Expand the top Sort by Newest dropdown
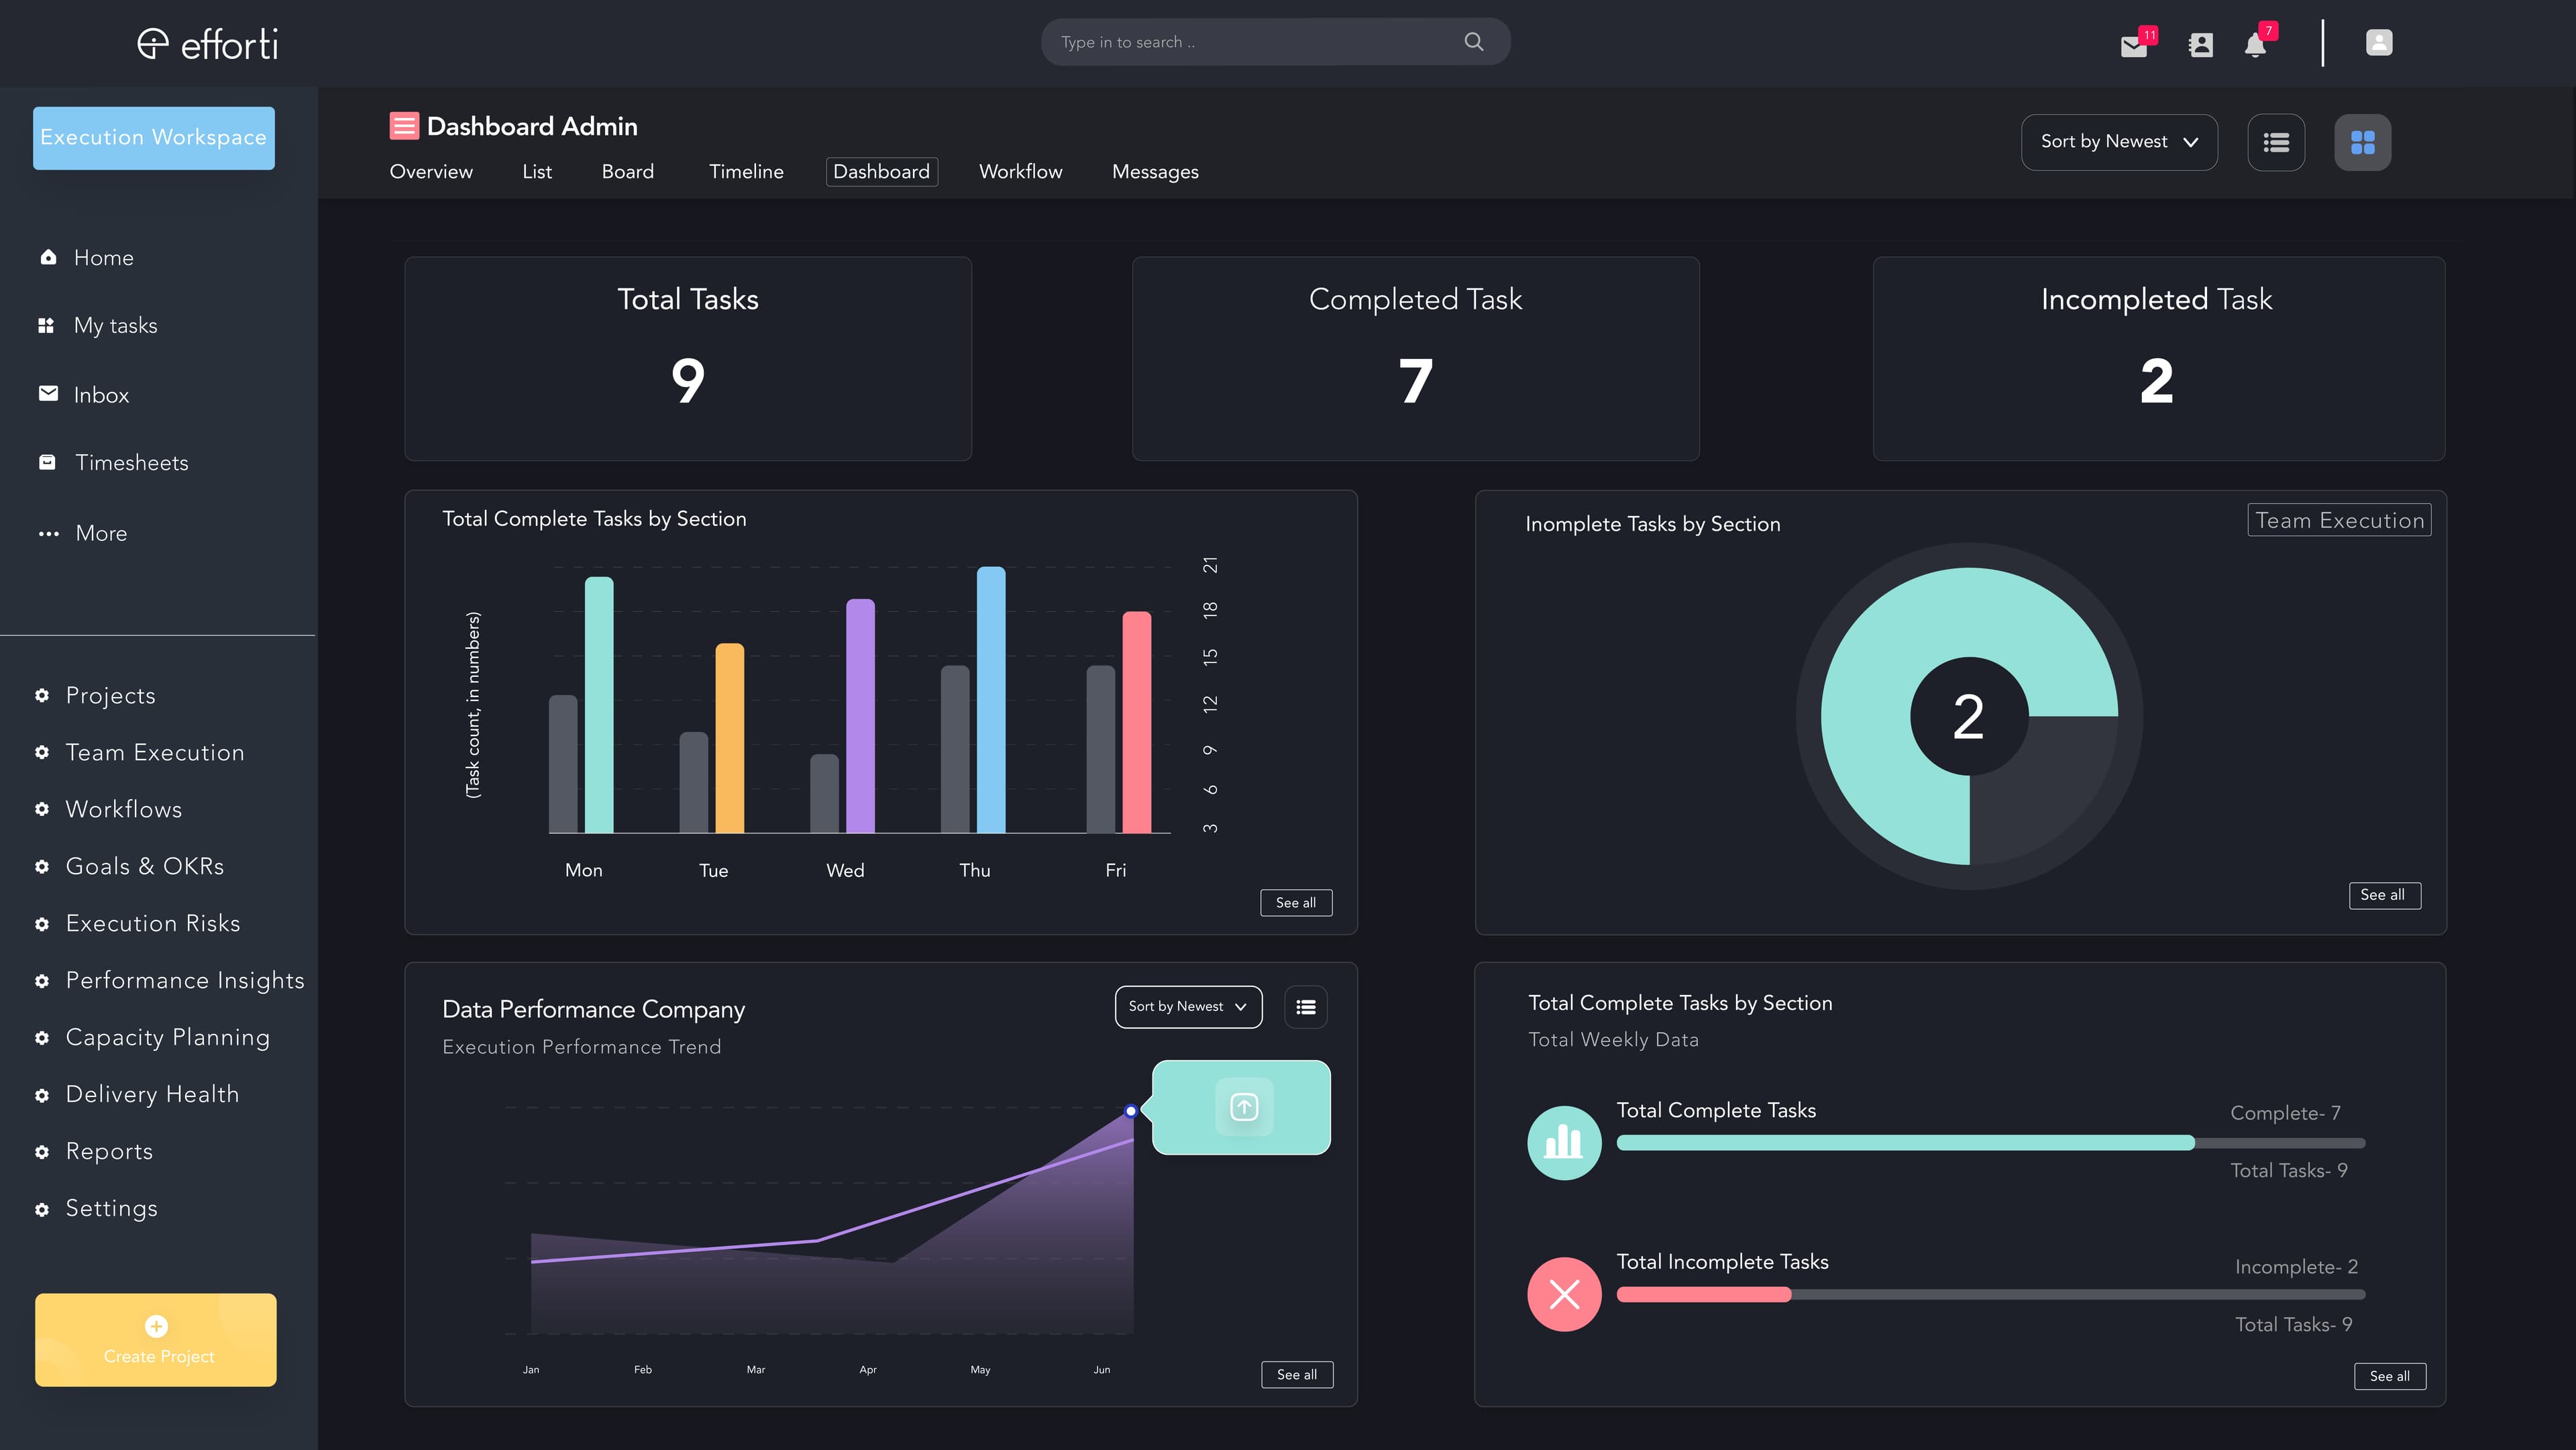 pyautogui.click(x=2118, y=142)
